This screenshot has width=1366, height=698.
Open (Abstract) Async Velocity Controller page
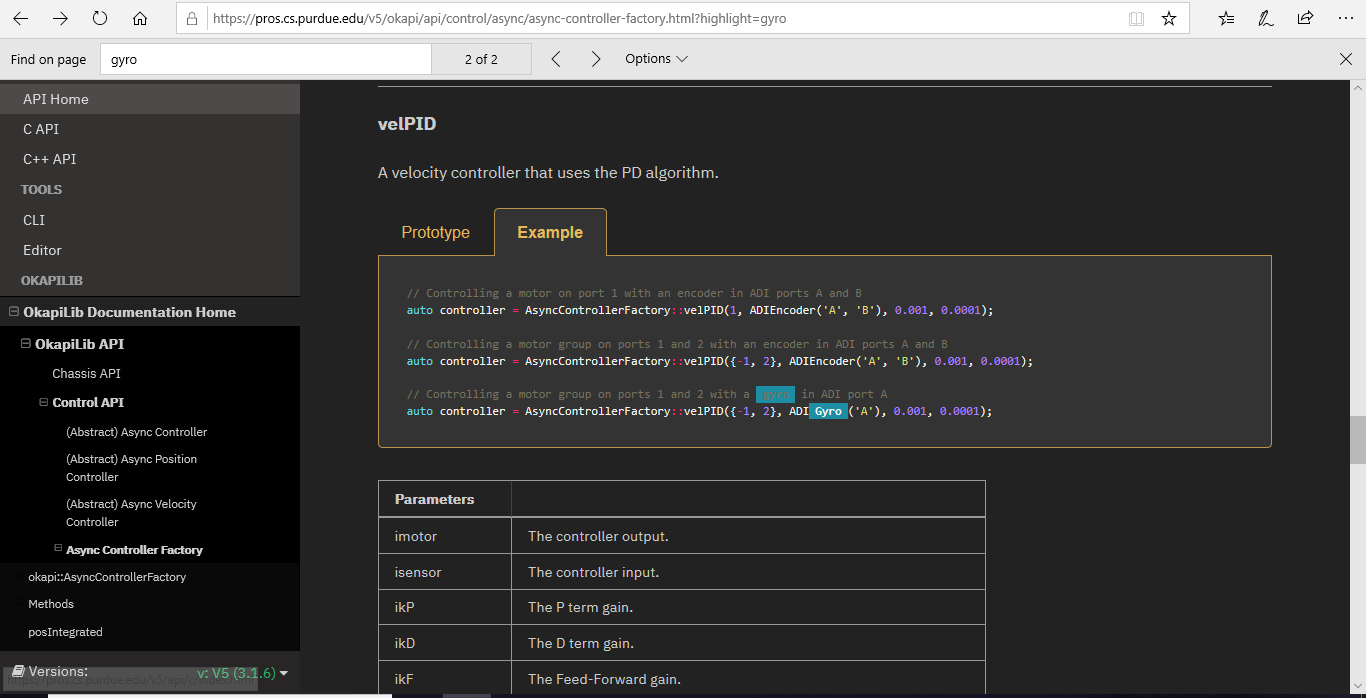pyautogui.click(x=132, y=513)
